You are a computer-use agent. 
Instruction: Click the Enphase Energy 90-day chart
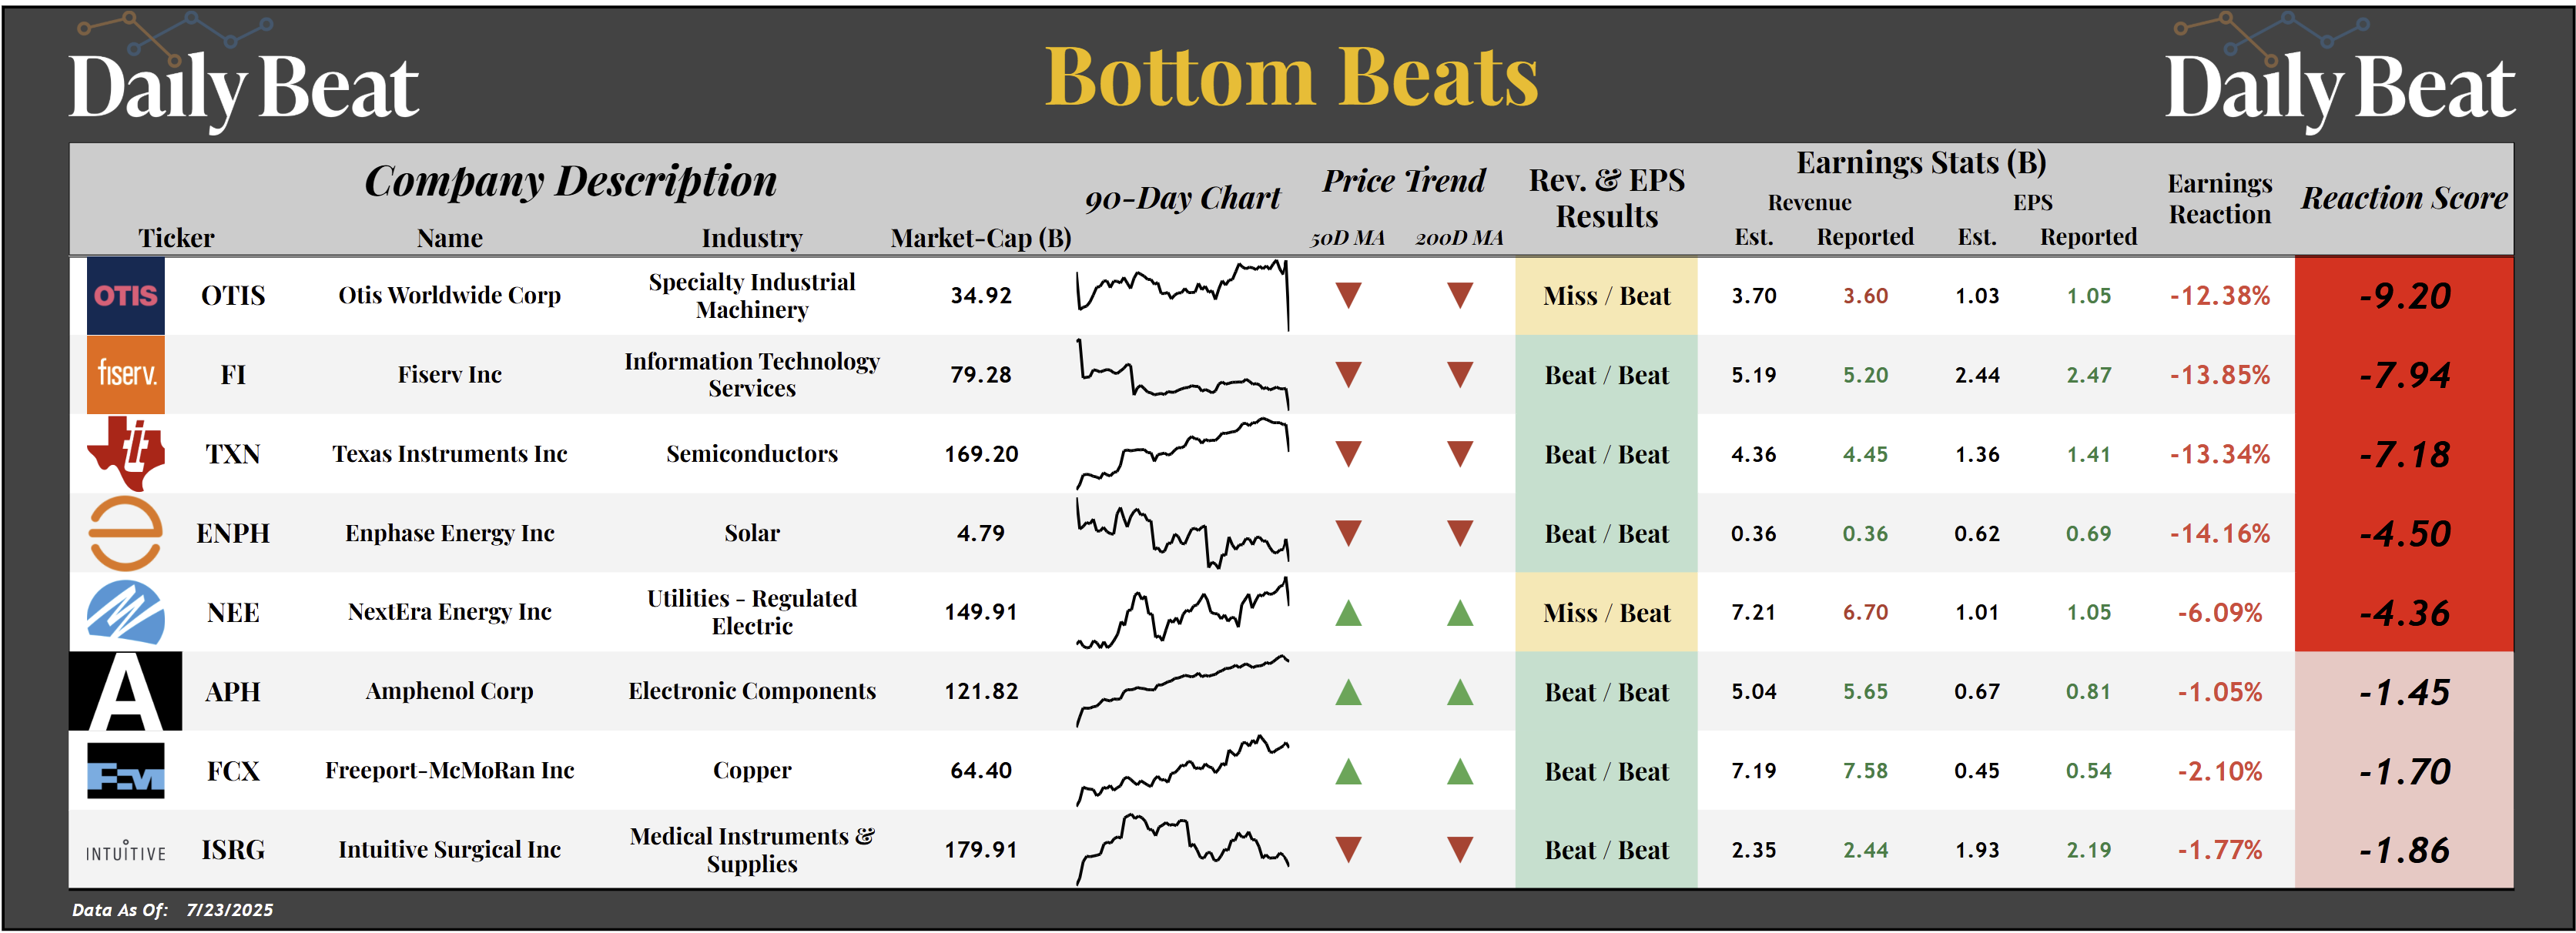click(x=1182, y=533)
